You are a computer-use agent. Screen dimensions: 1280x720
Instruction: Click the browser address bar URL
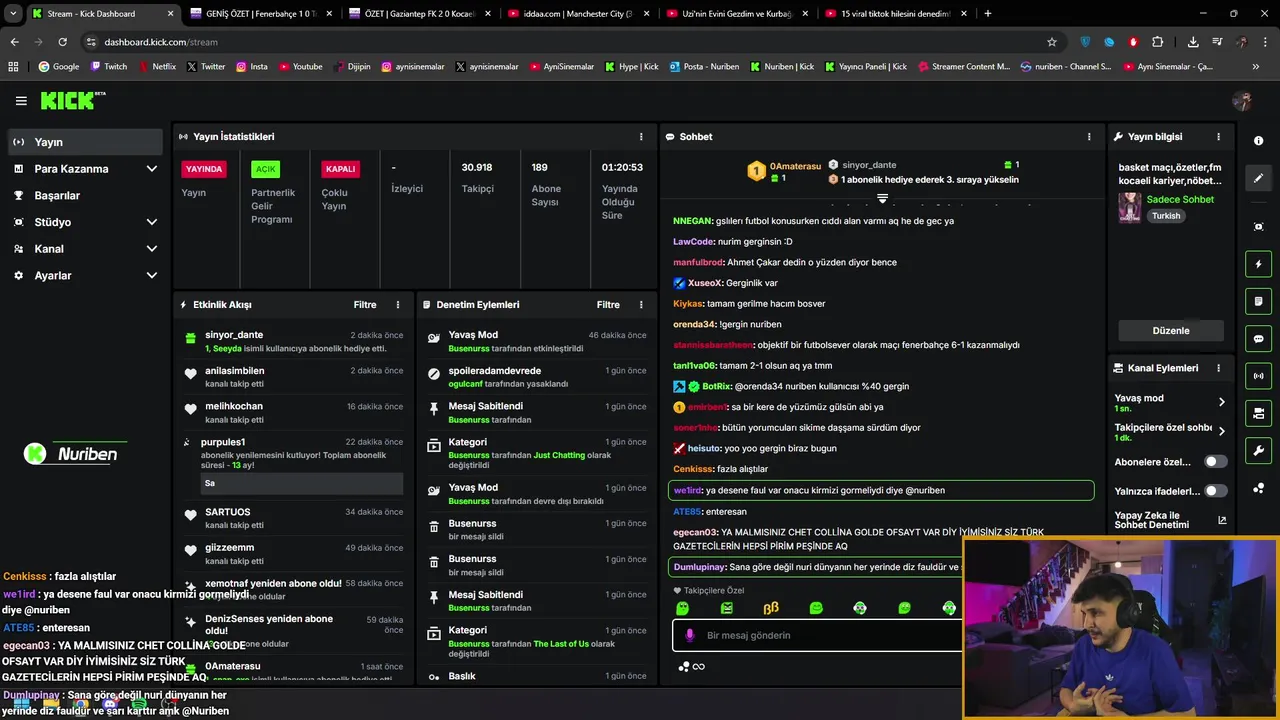coord(161,42)
